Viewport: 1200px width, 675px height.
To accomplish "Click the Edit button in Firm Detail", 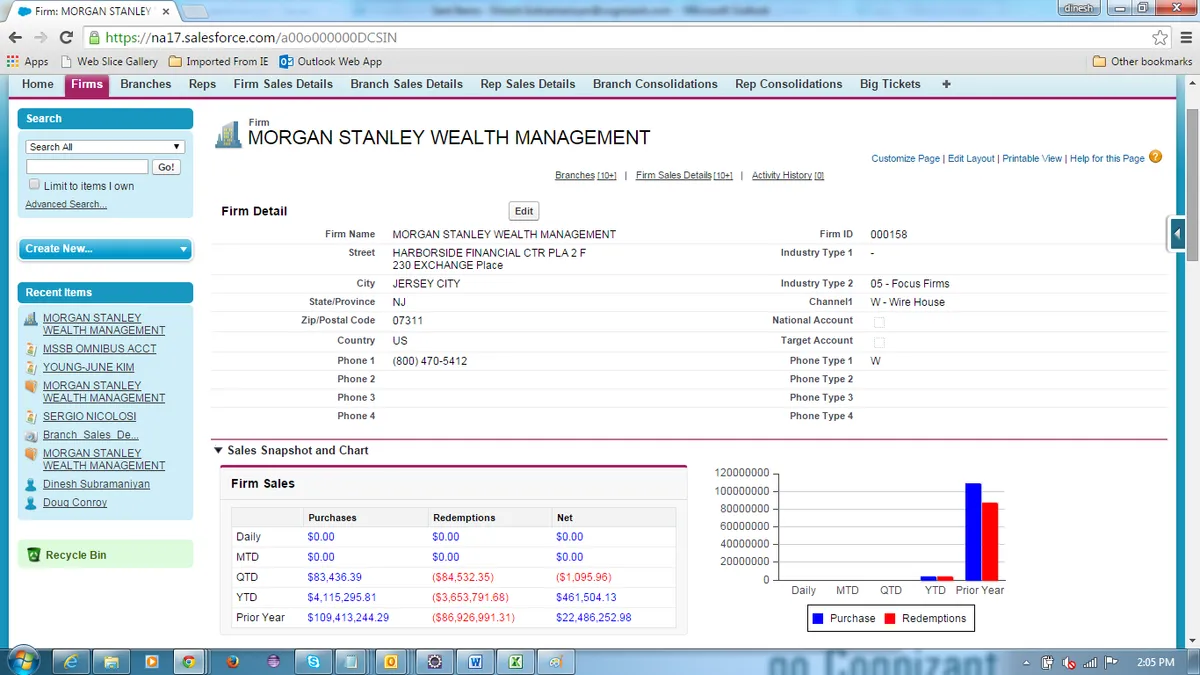I will coord(524,211).
